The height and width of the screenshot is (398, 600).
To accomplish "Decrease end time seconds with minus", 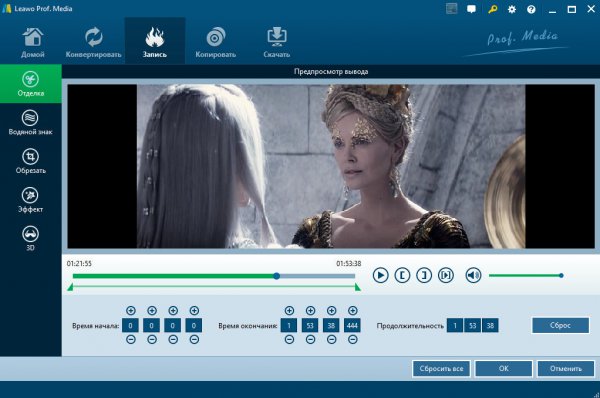I will point(331,339).
